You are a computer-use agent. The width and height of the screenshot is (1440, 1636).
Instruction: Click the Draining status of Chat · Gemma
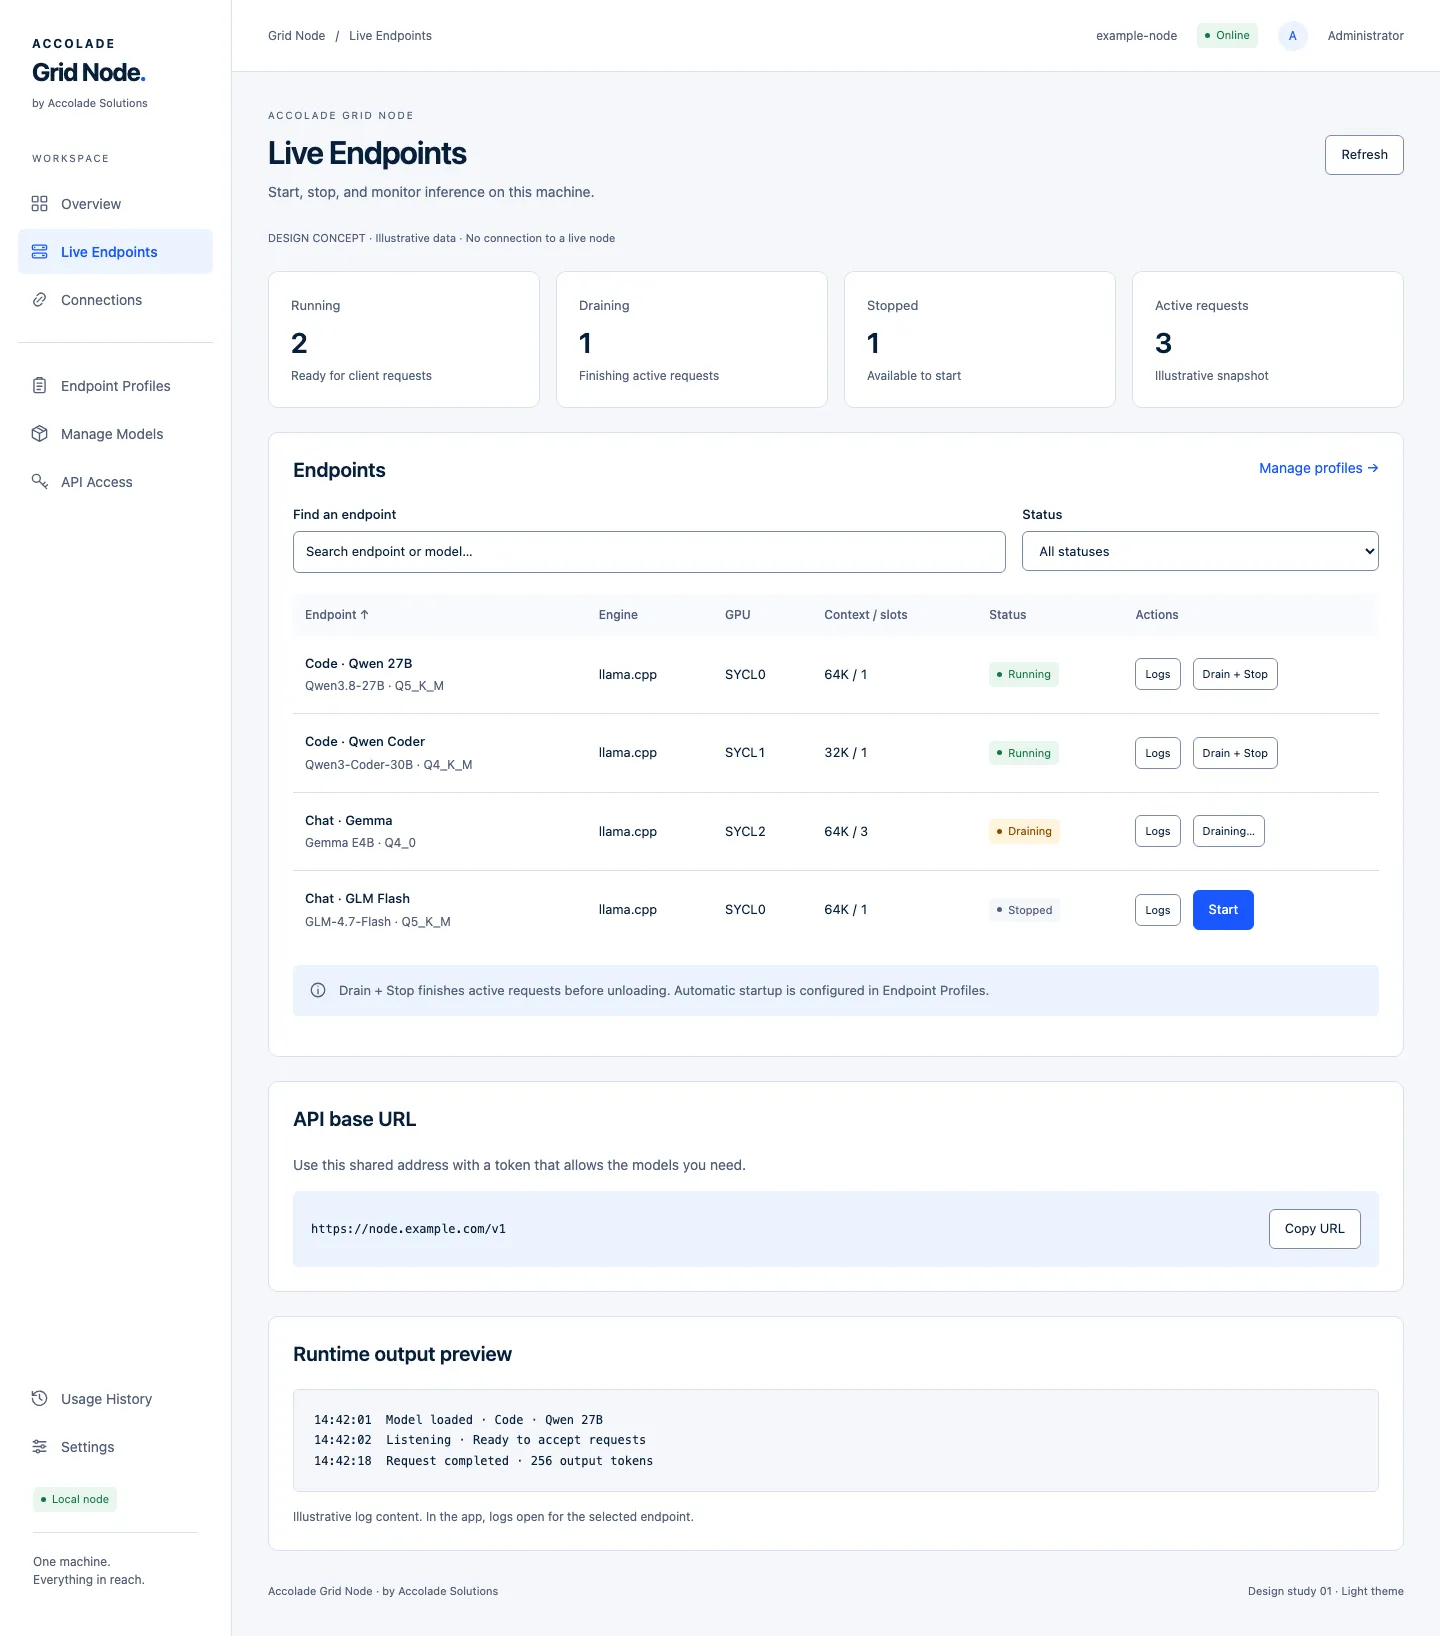pos(1024,831)
